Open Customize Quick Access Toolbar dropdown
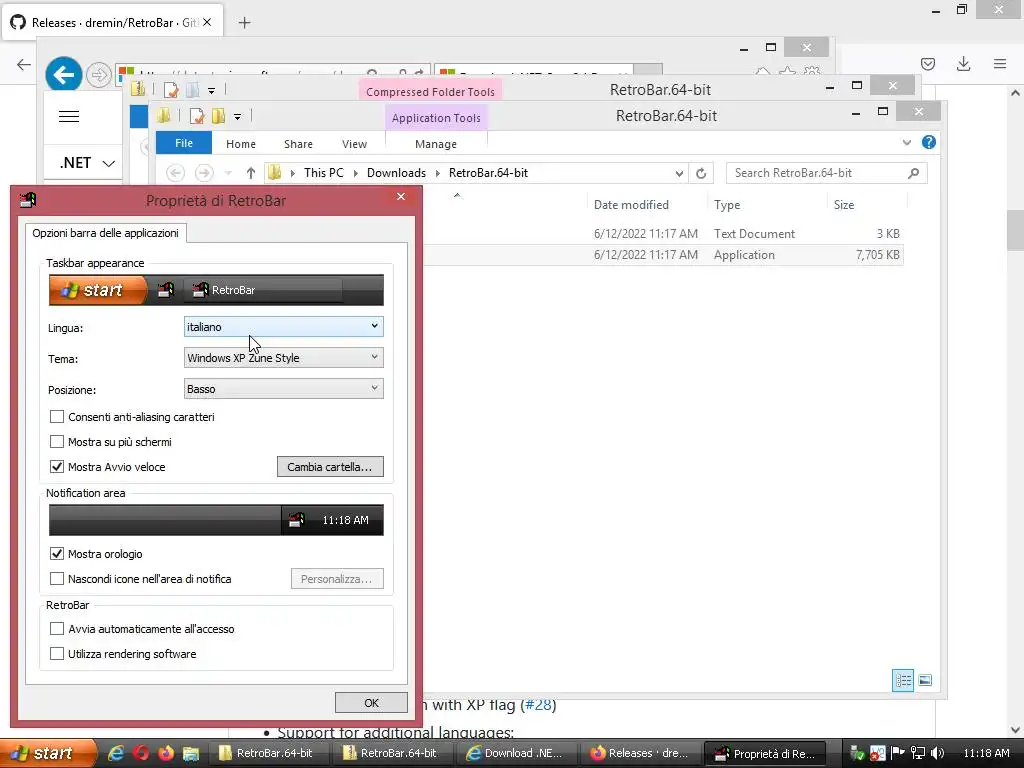This screenshot has height=768, width=1024. 237,117
